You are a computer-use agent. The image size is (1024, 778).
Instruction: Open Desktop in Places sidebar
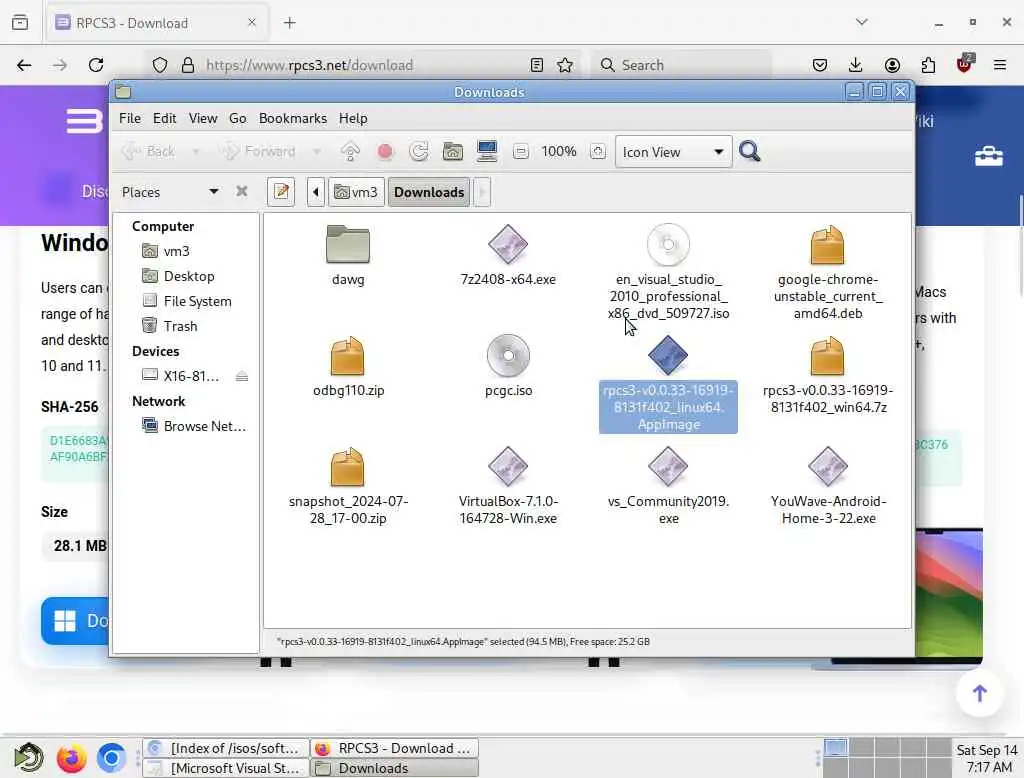189,276
